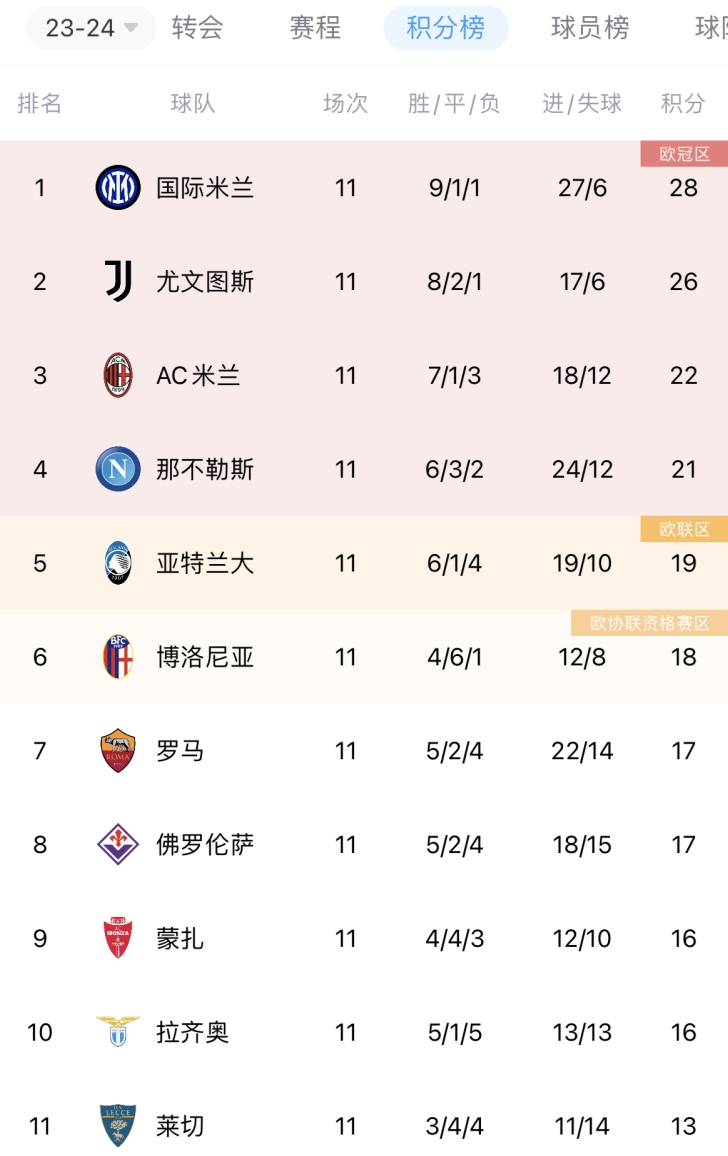
Task: Click the Juventus club logo
Action: (x=118, y=281)
